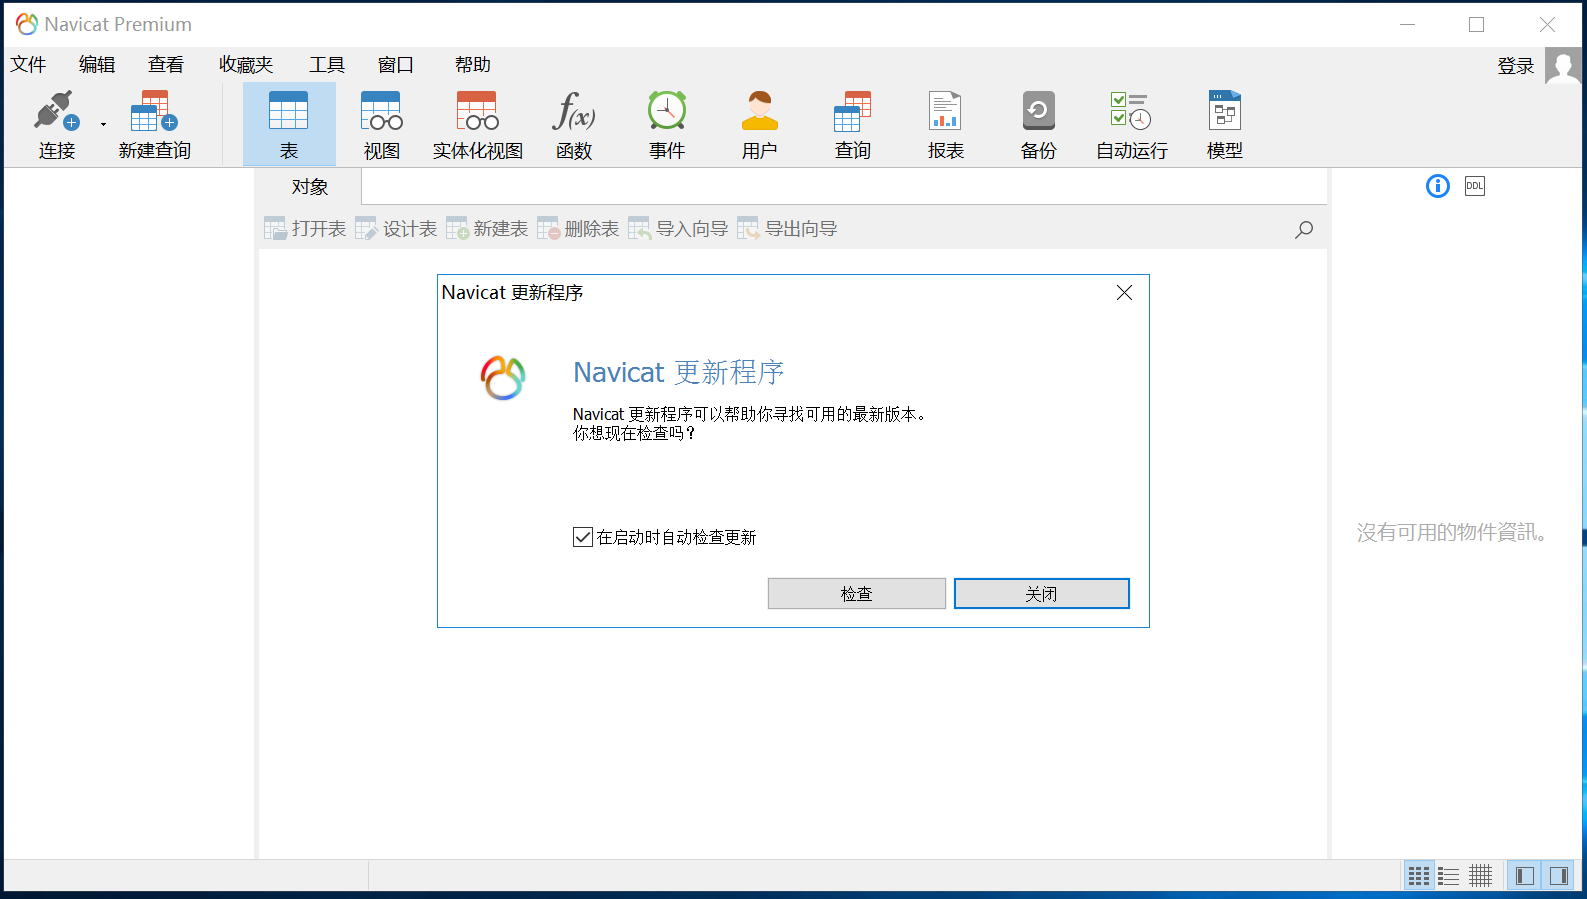Click the 检查 (Check) button
Image resolution: width=1587 pixels, height=899 pixels.
[857, 593]
